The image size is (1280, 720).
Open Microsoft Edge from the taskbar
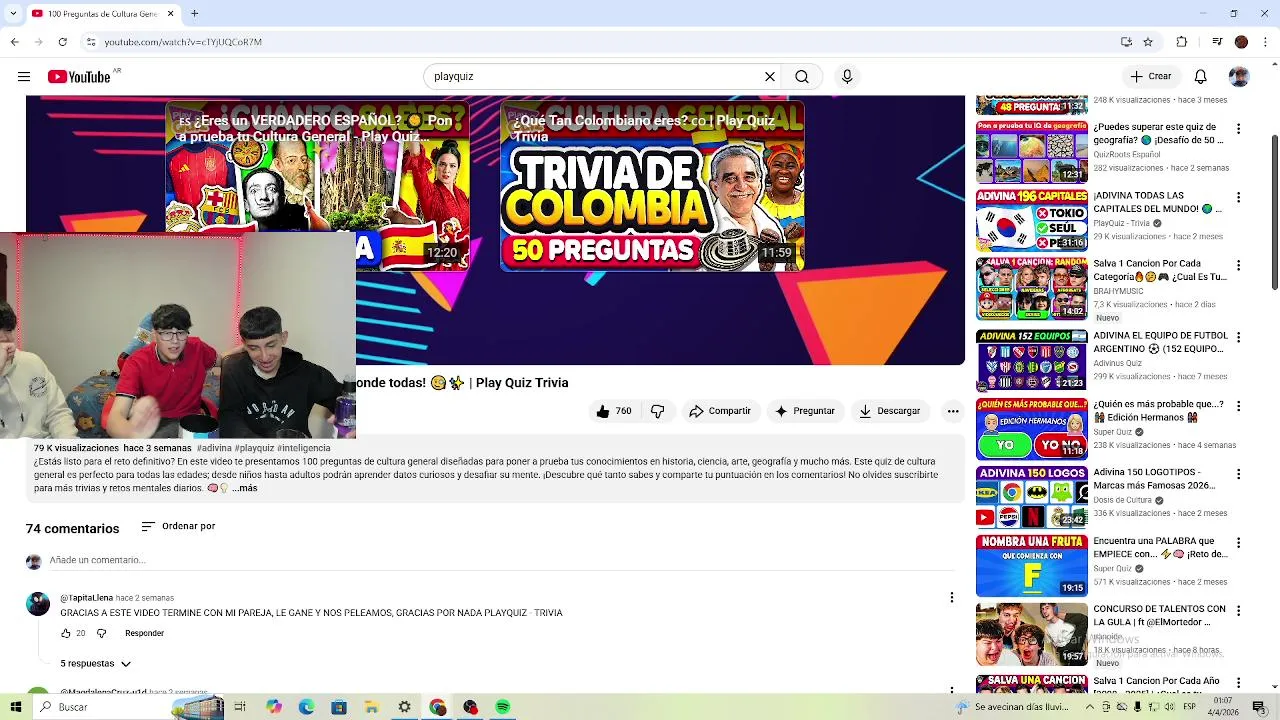pos(306,707)
